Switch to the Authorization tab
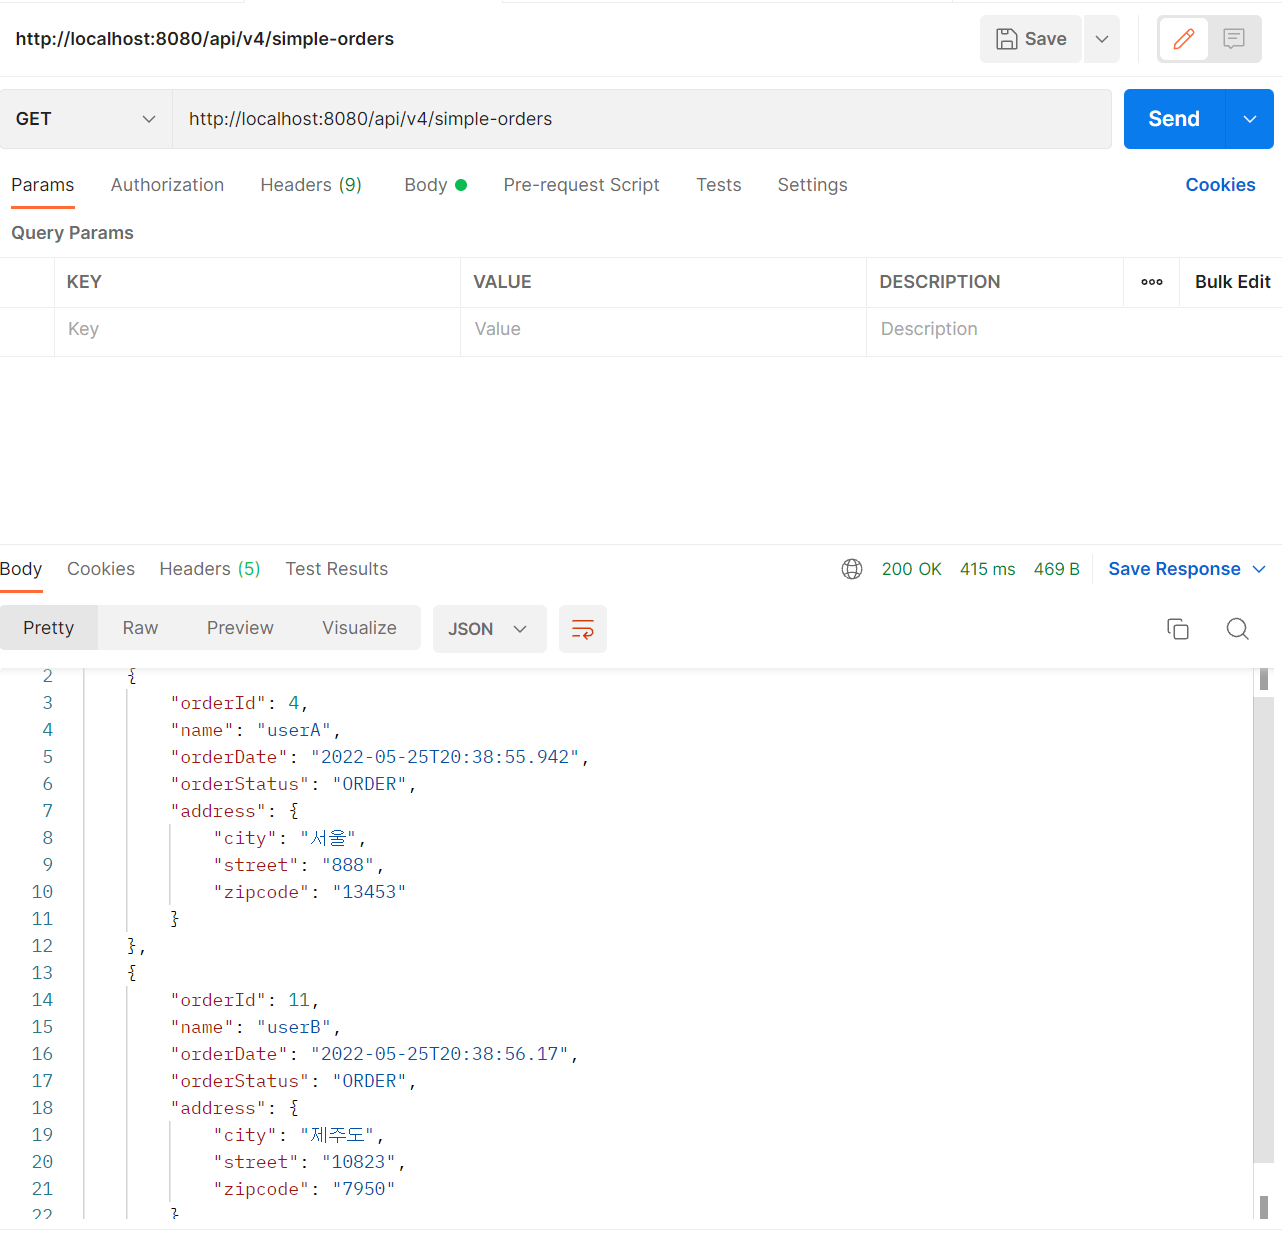 click(167, 185)
